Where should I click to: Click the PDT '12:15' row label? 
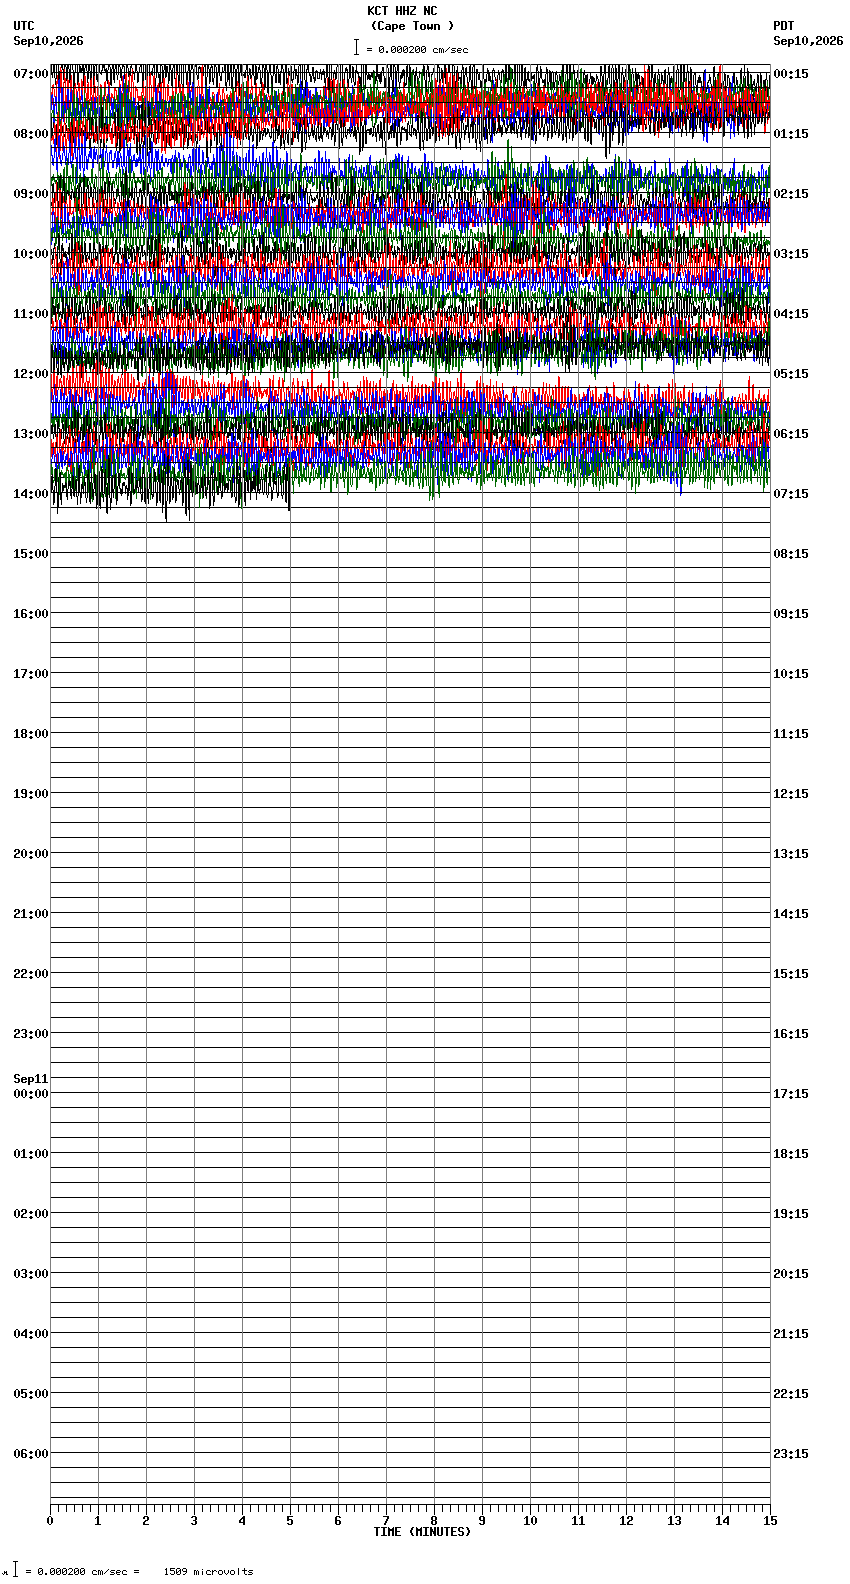791,794
